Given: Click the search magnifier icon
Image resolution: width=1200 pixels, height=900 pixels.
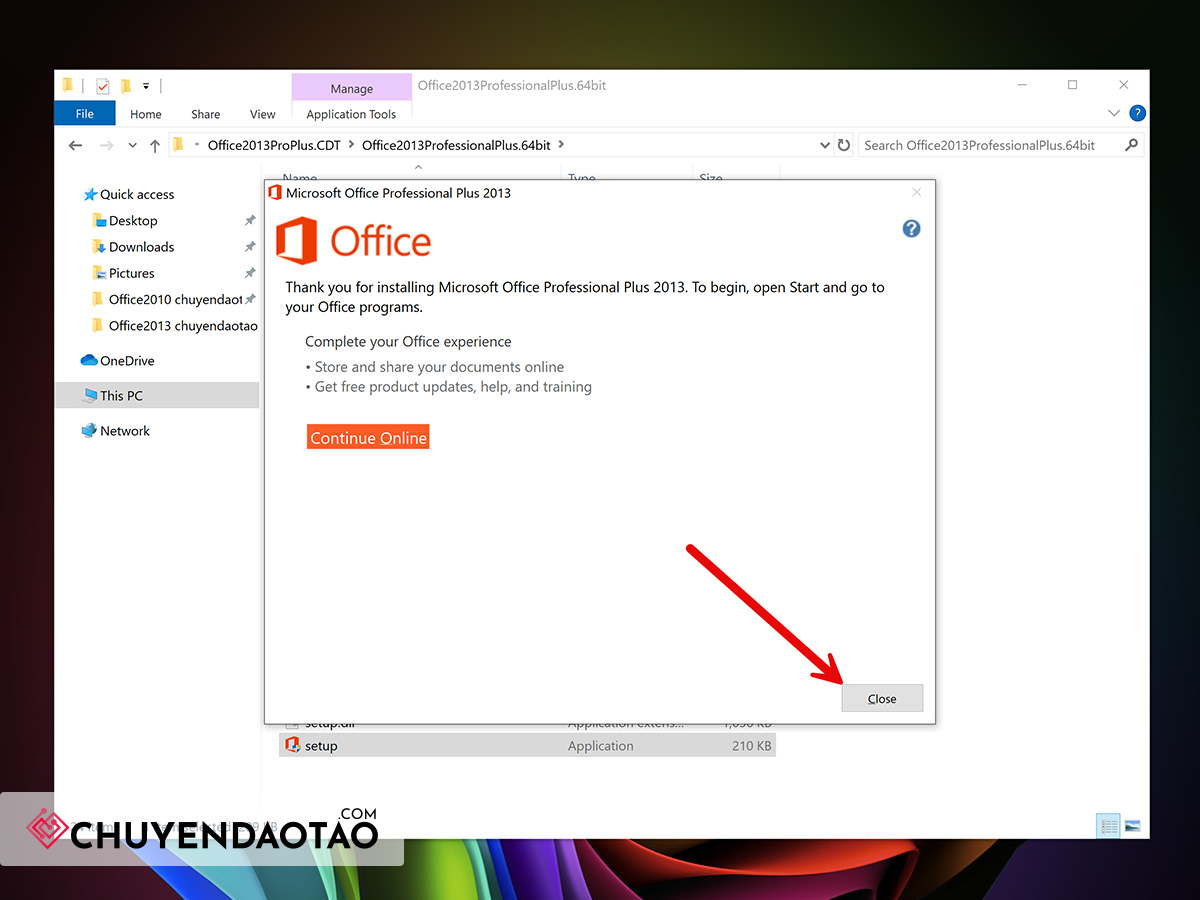Looking at the screenshot, I should [1132, 145].
